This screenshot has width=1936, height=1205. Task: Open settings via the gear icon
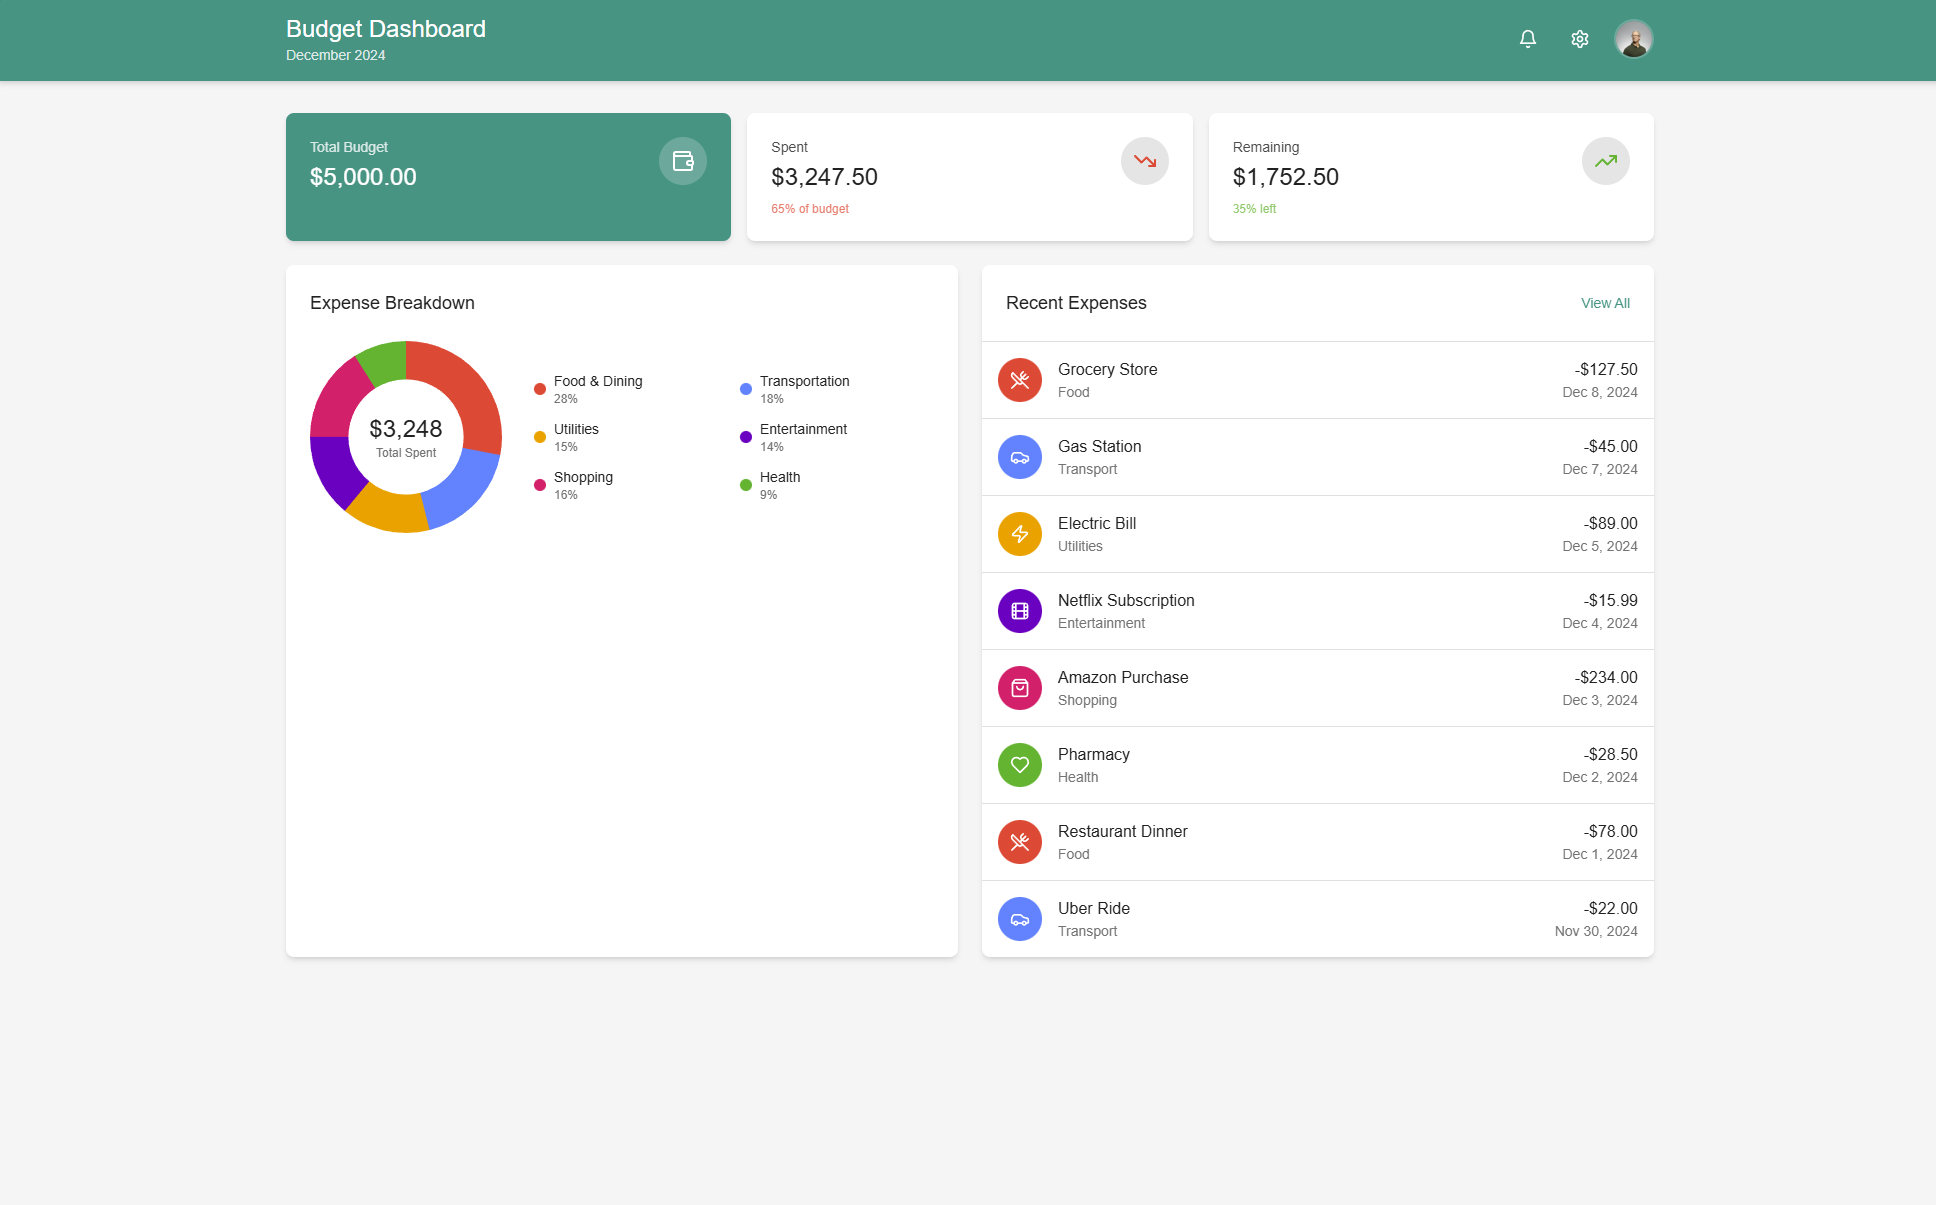(x=1579, y=39)
